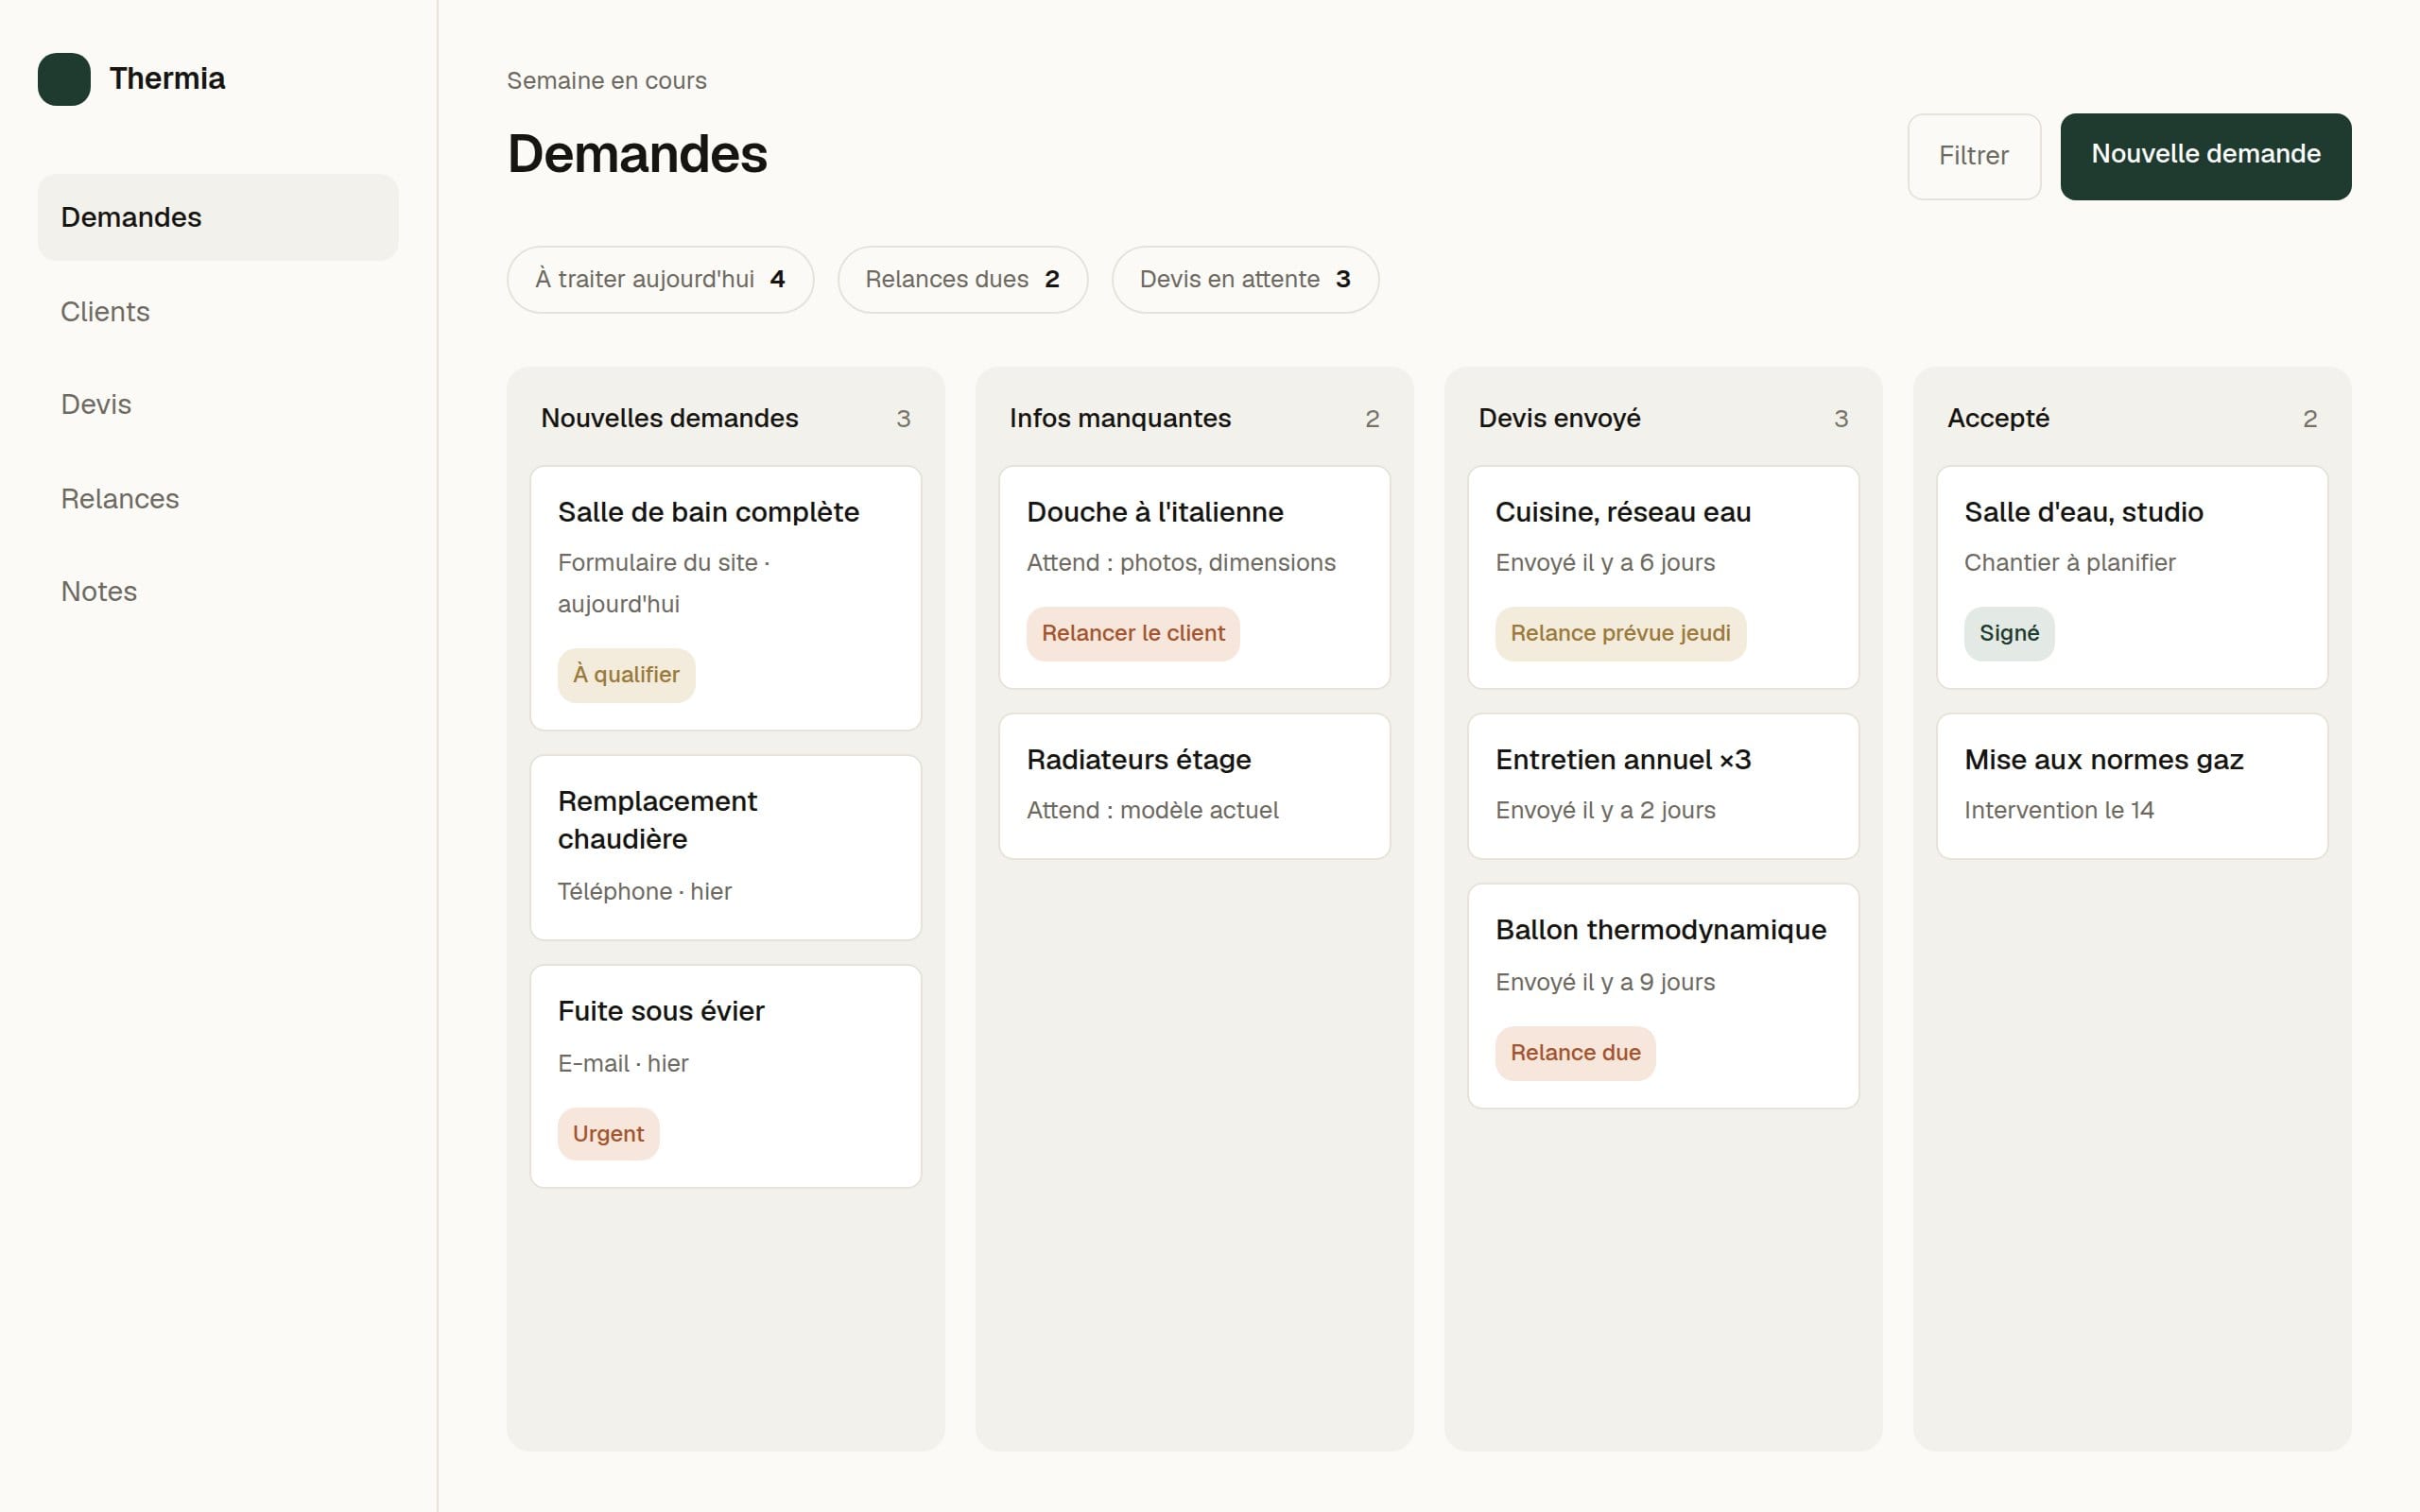
Task: Click the text Chantier à planifier
Action: [2069, 563]
